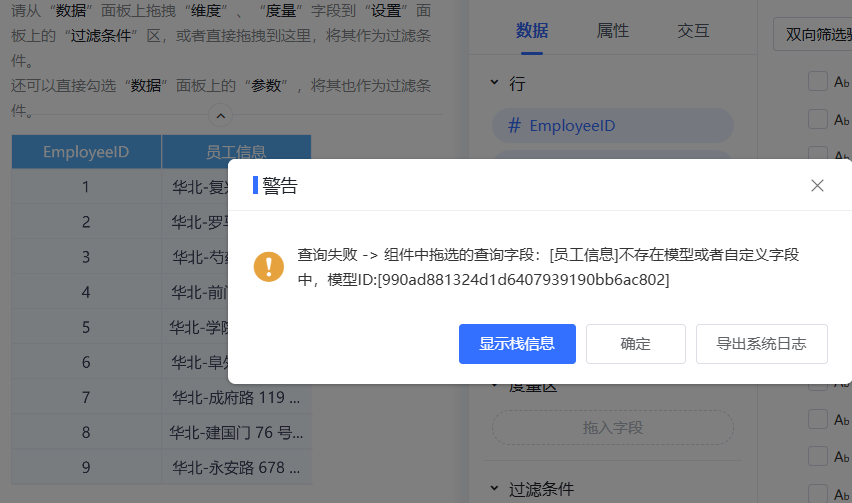
Task: Click the 拖入字段 drop area
Action: (612, 427)
